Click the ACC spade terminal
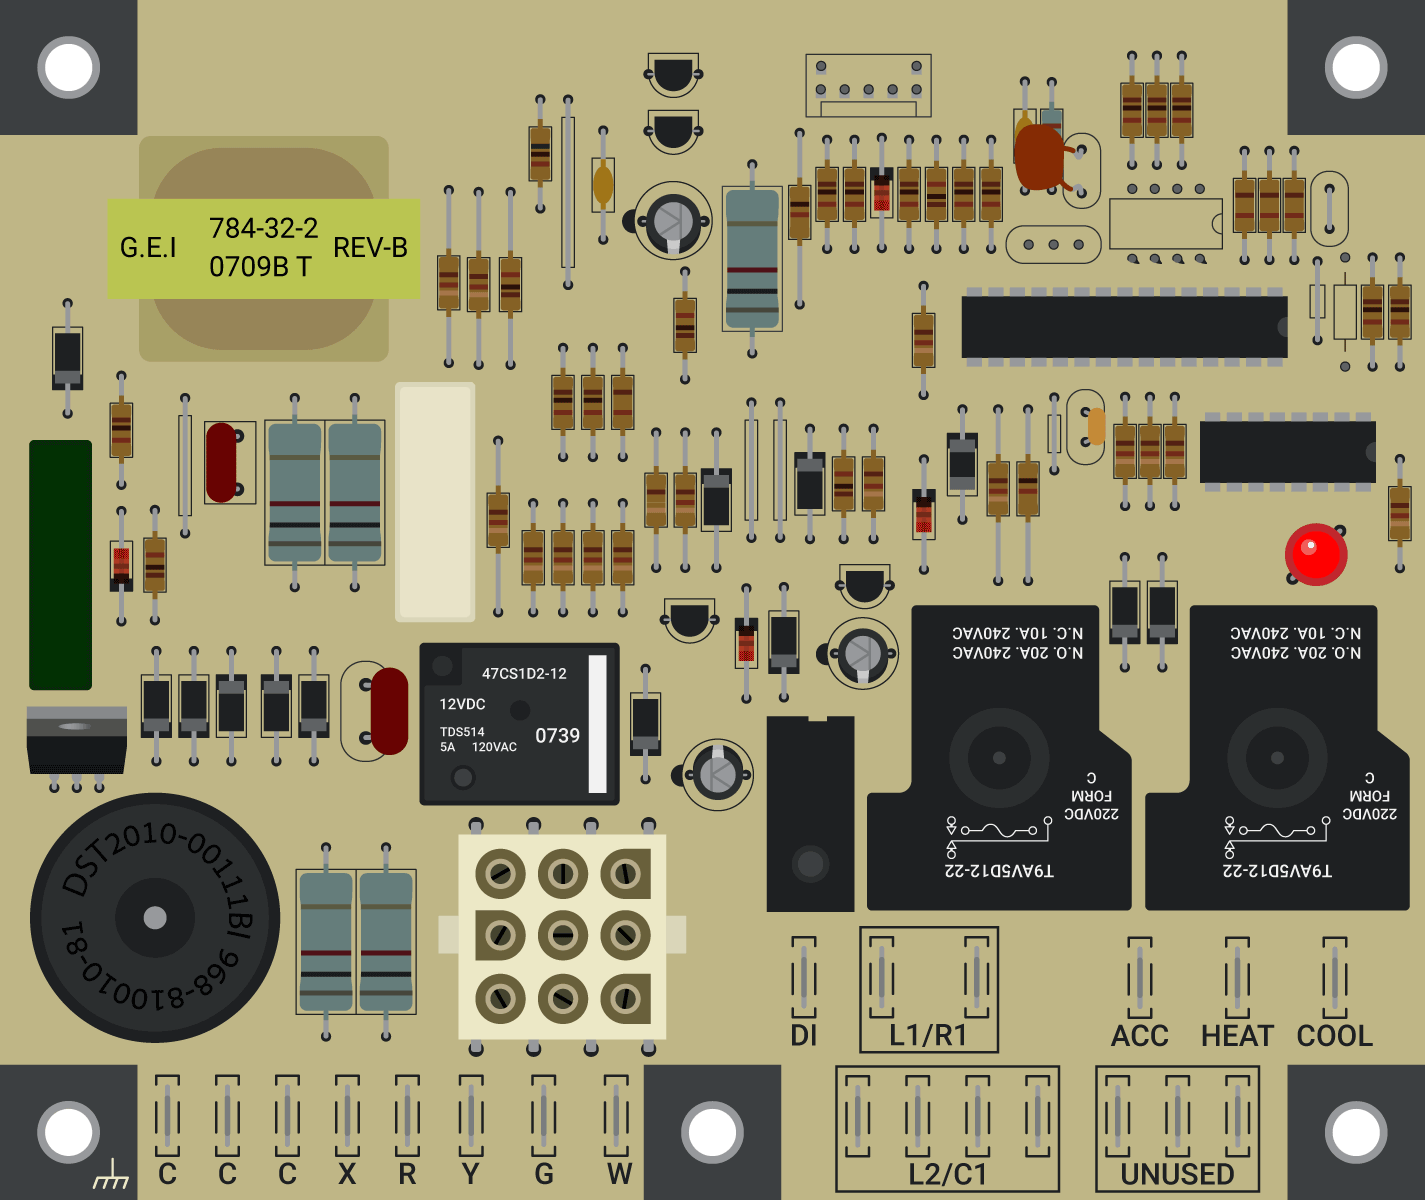1425x1200 pixels. click(x=1140, y=977)
